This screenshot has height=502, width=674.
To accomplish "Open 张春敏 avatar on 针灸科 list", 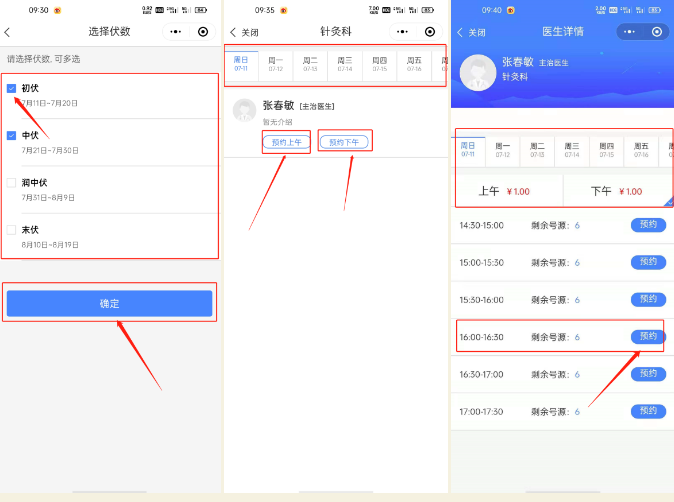I will 244,110.
